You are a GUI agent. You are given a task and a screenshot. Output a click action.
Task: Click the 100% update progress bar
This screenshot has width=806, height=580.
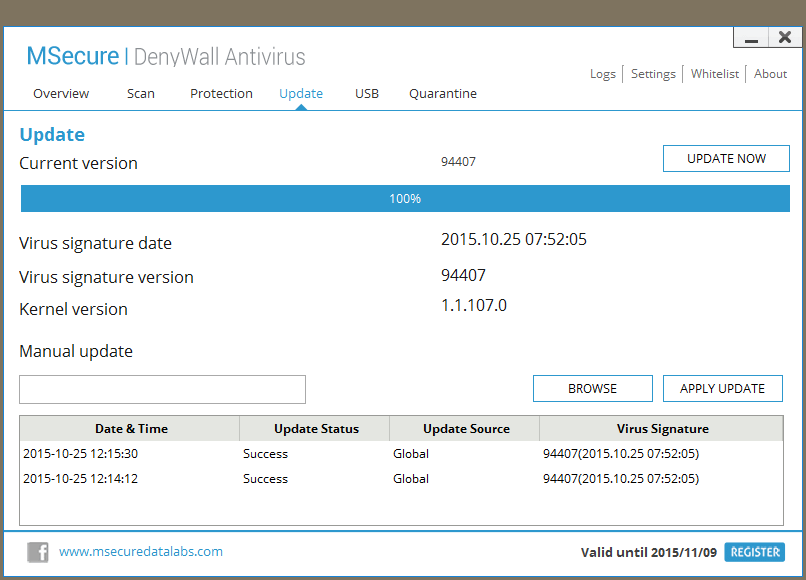pyautogui.click(x=405, y=198)
